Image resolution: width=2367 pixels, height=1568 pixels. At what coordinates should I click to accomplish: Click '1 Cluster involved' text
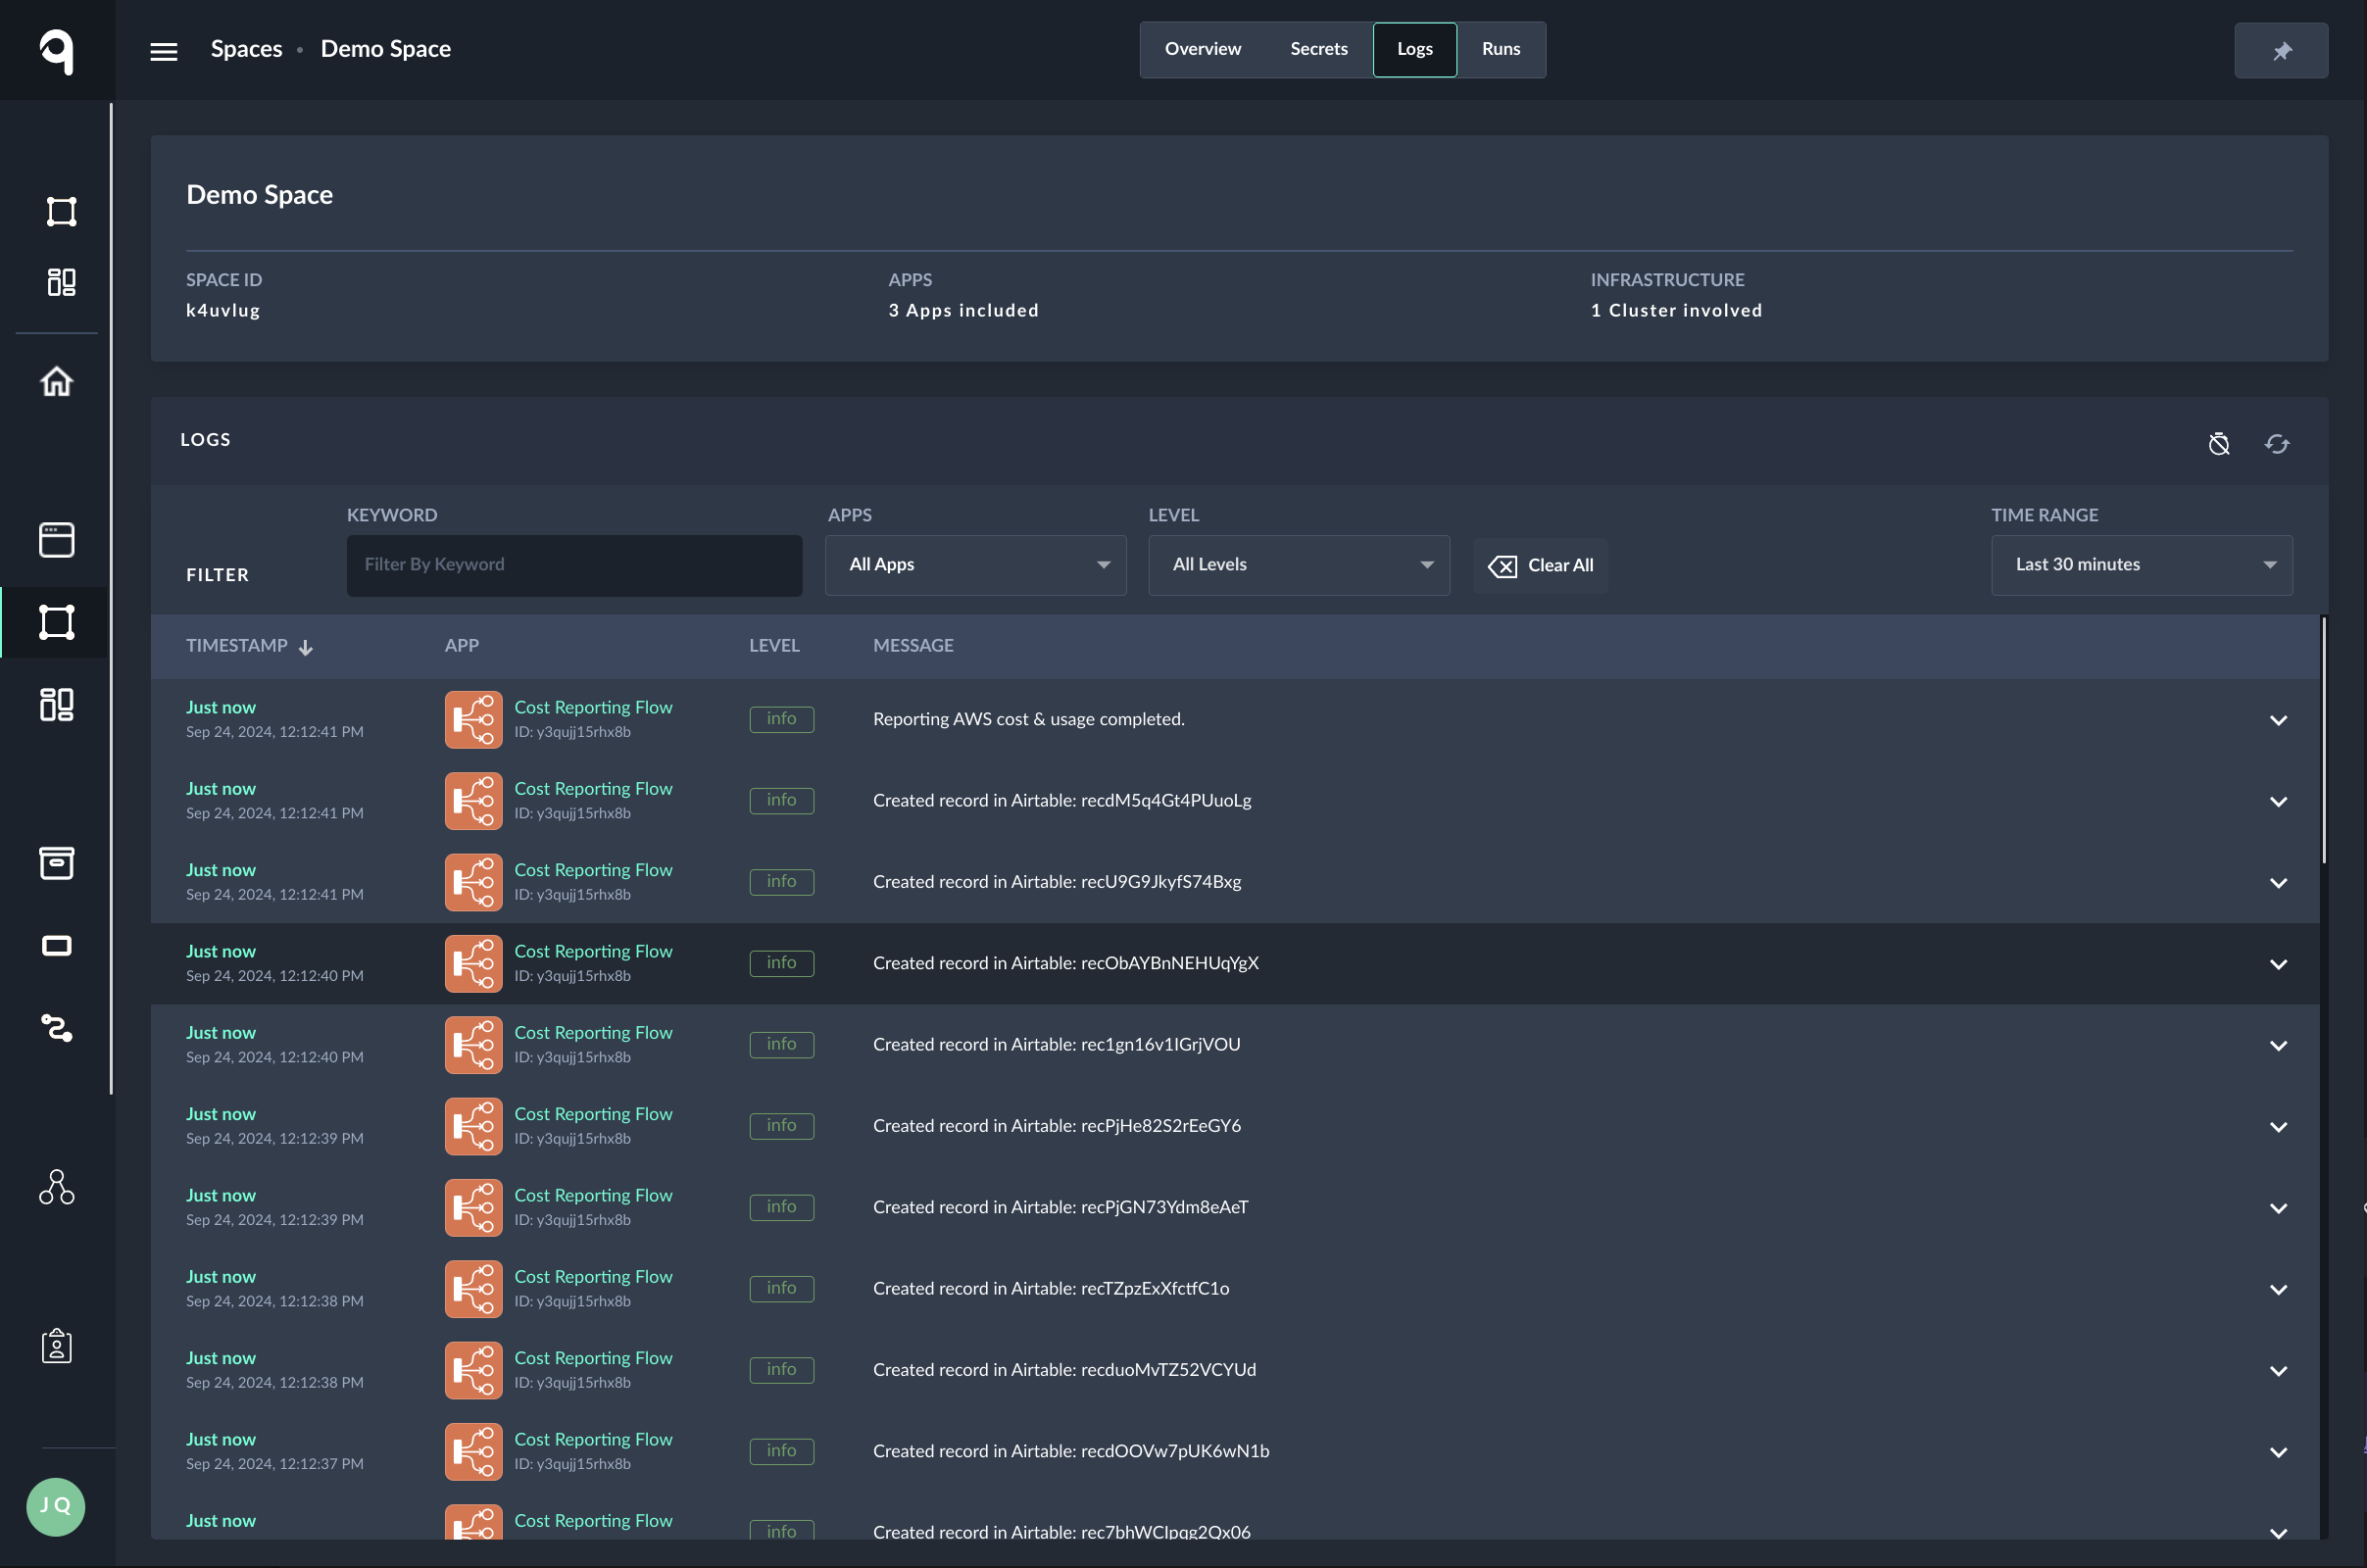[x=1676, y=310]
